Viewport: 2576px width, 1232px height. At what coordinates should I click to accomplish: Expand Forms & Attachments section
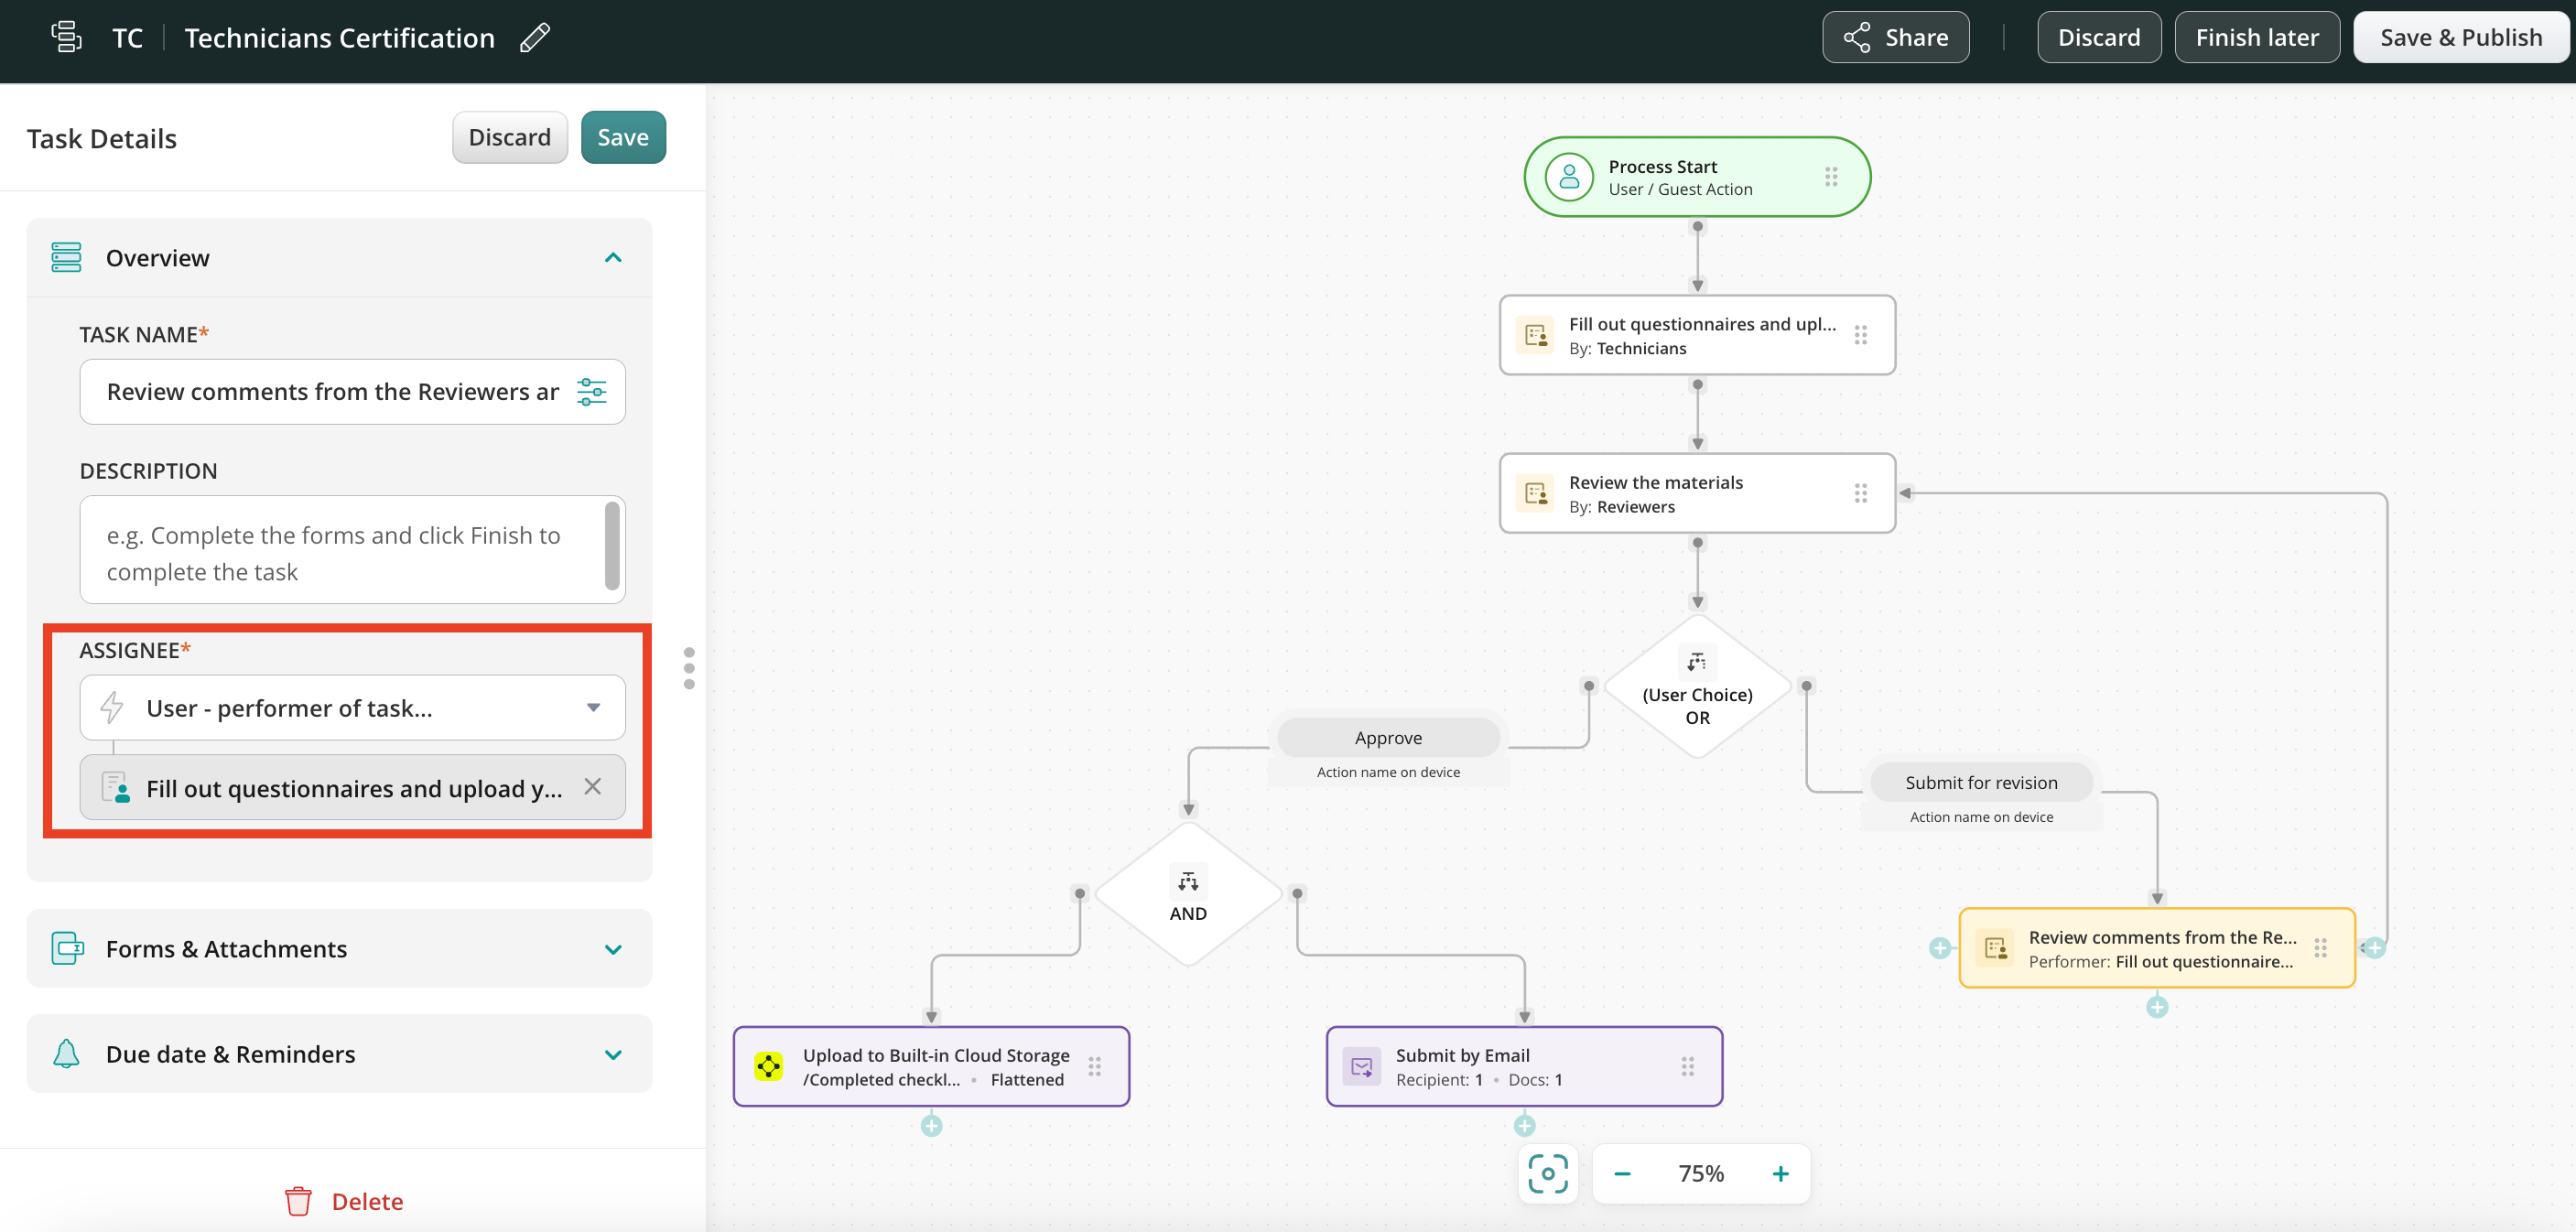[613, 949]
